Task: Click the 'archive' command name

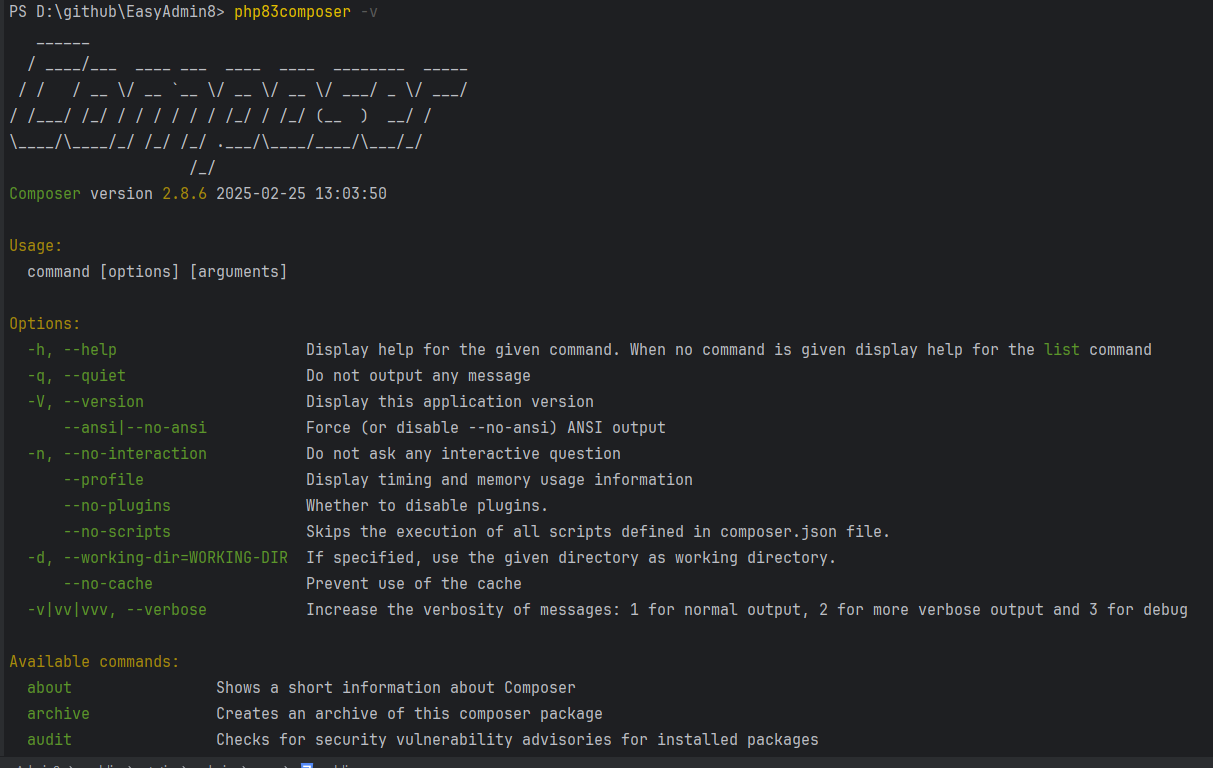Action: (58, 714)
